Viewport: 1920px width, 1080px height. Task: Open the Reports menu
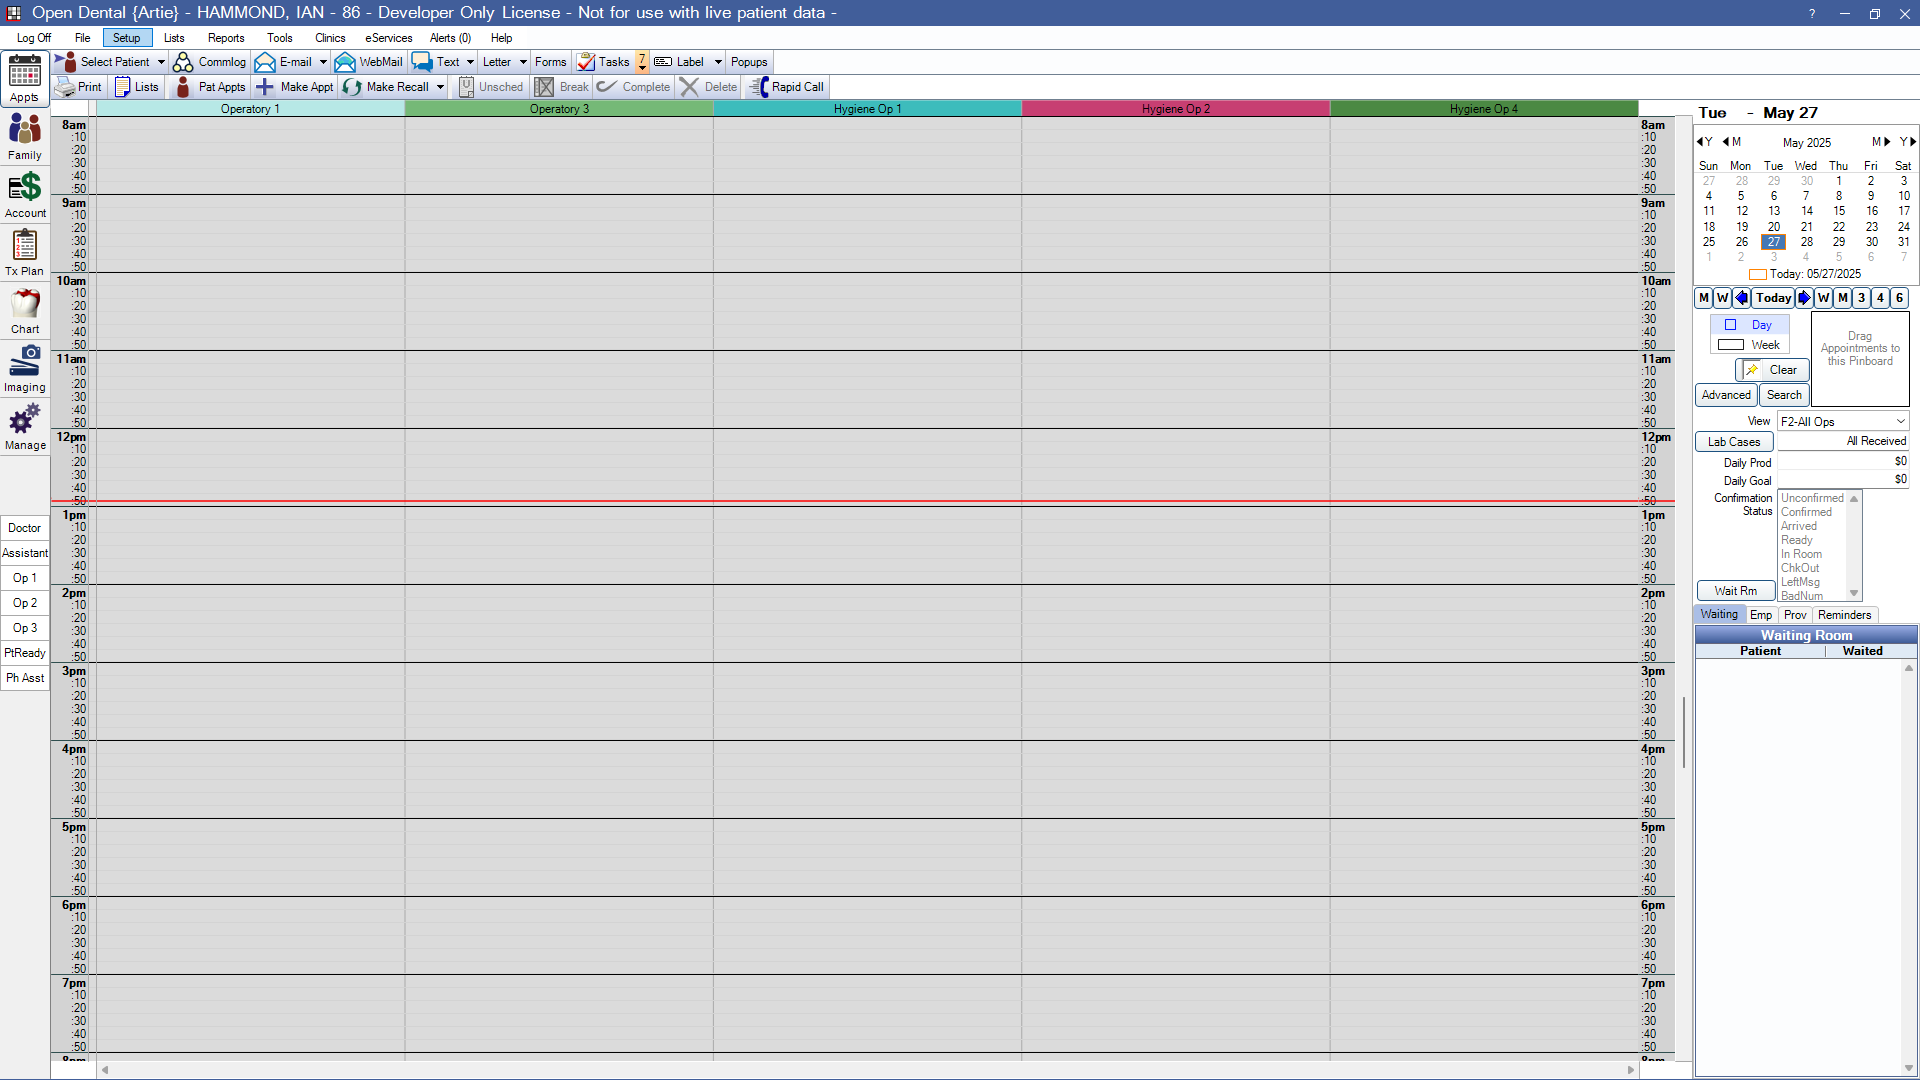tap(226, 38)
